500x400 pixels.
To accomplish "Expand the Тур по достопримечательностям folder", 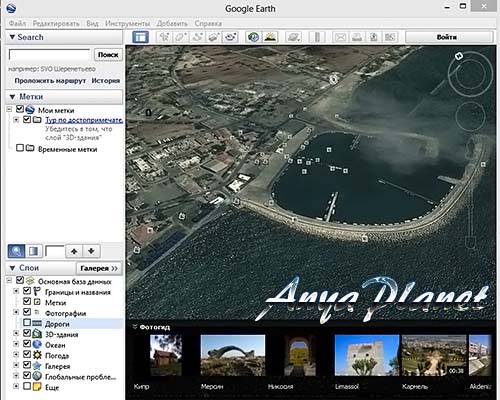I will pos(16,120).
